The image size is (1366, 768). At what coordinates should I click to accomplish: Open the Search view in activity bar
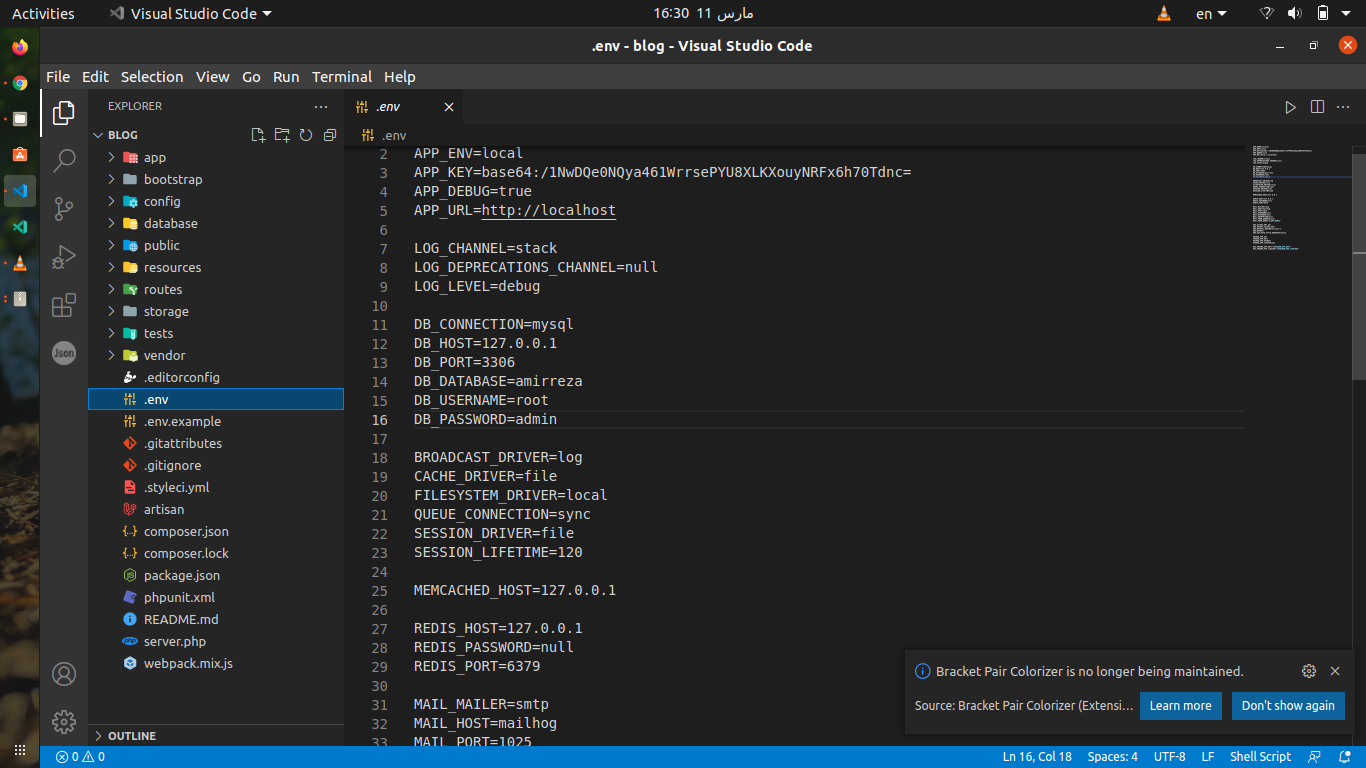[64, 160]
